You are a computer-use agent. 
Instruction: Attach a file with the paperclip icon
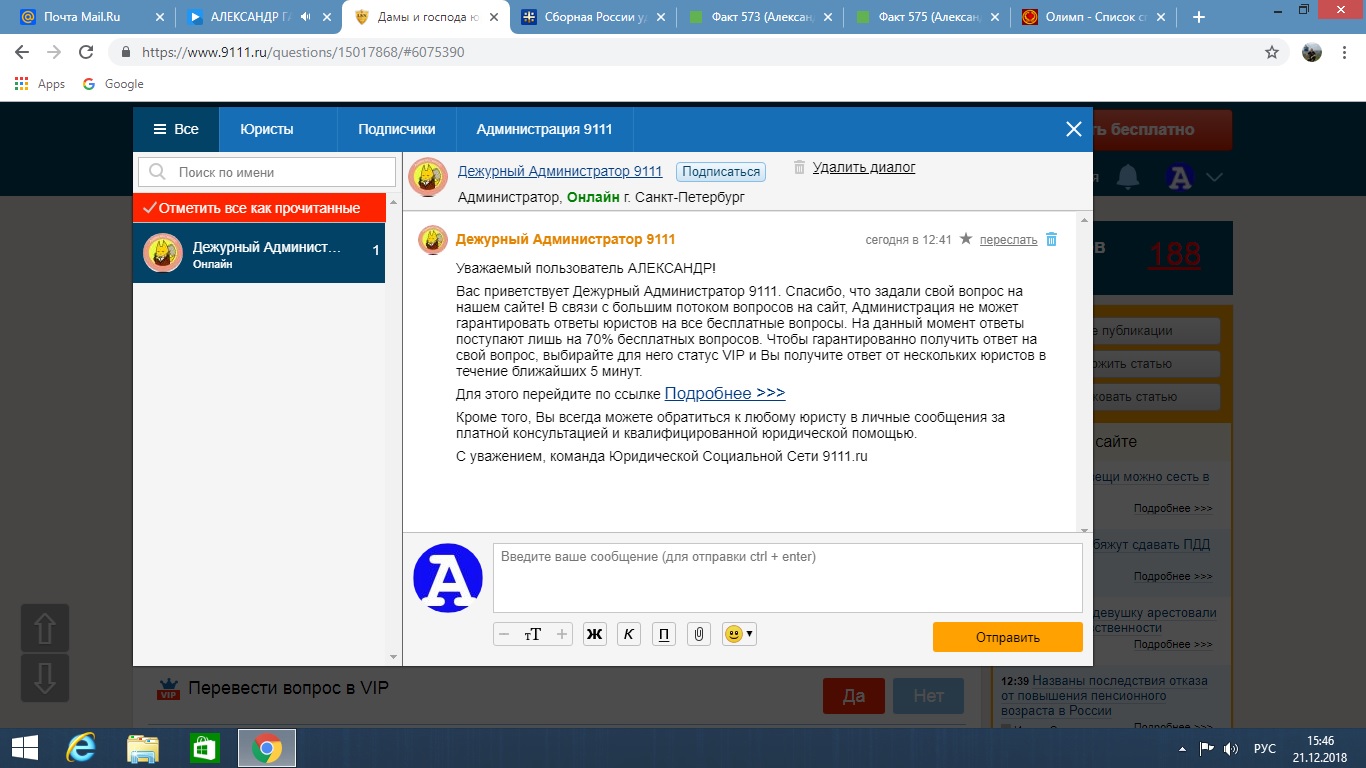tap(699, 634)
